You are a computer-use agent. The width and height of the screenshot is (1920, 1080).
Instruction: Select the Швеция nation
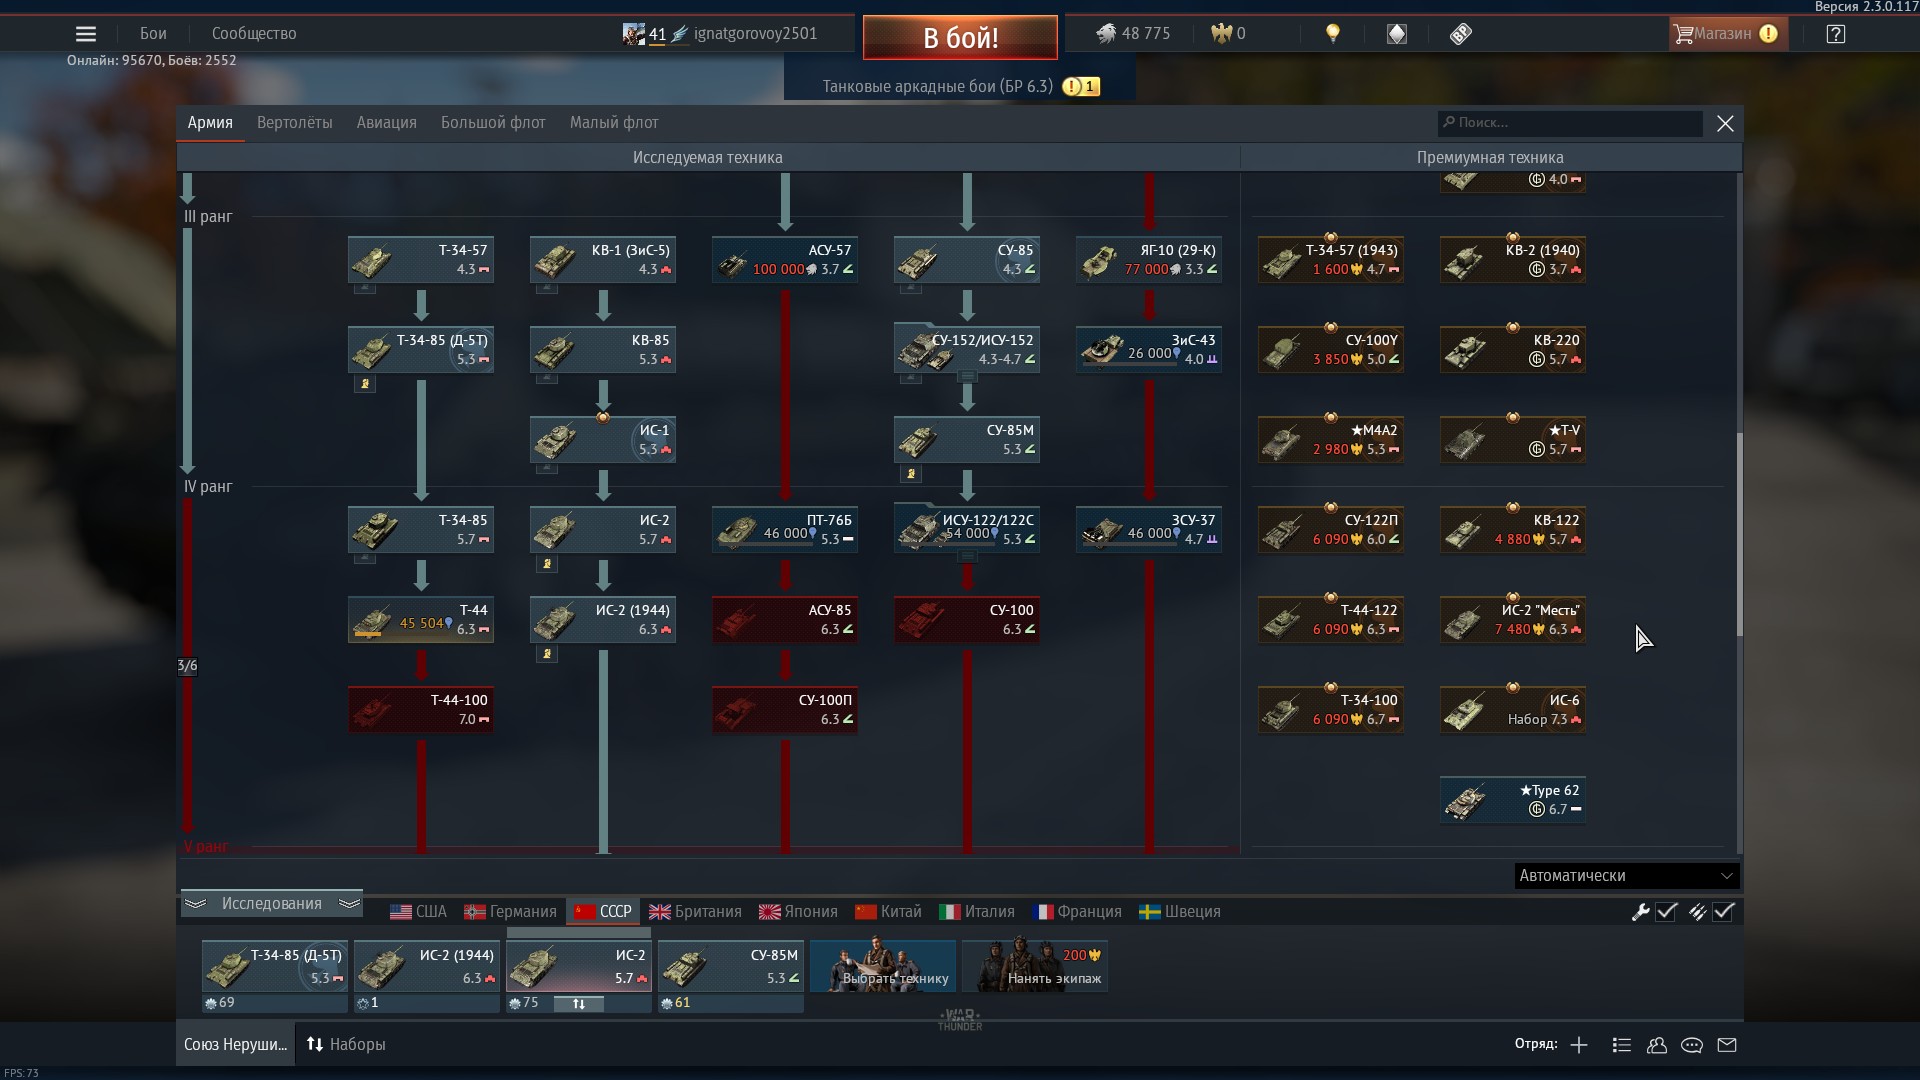(1180, 912)
